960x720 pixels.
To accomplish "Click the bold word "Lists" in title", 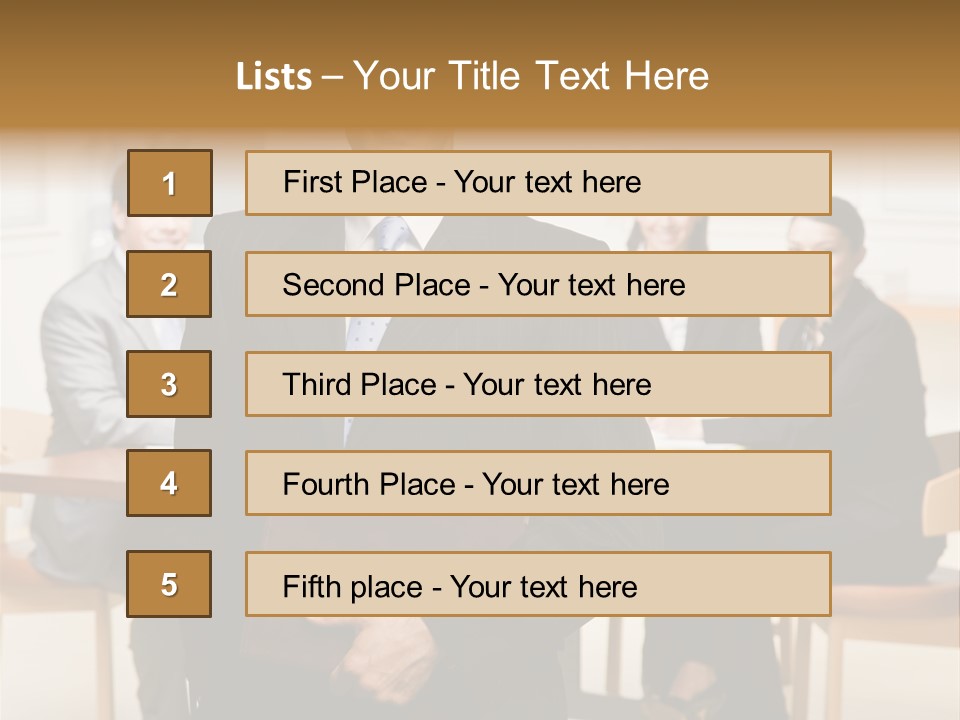I will click(x=274, y=77).
